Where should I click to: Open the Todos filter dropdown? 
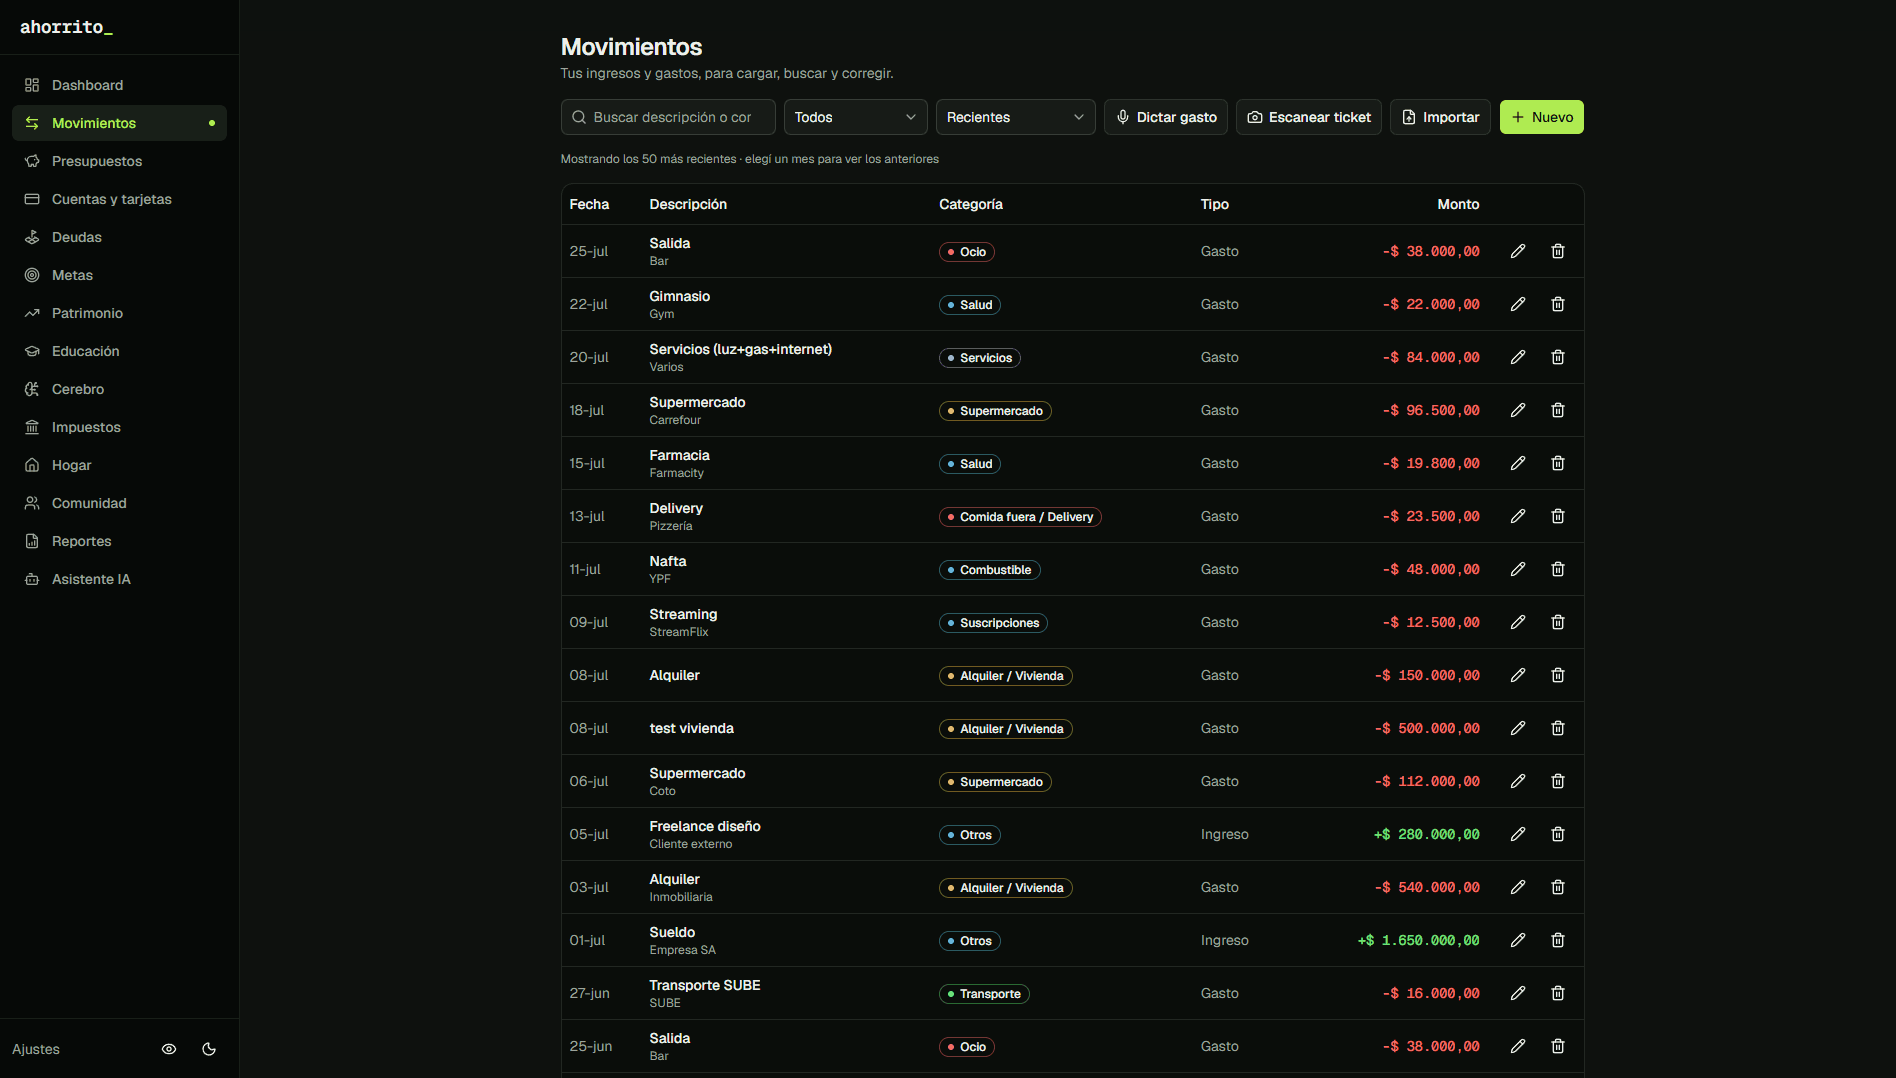855,117
